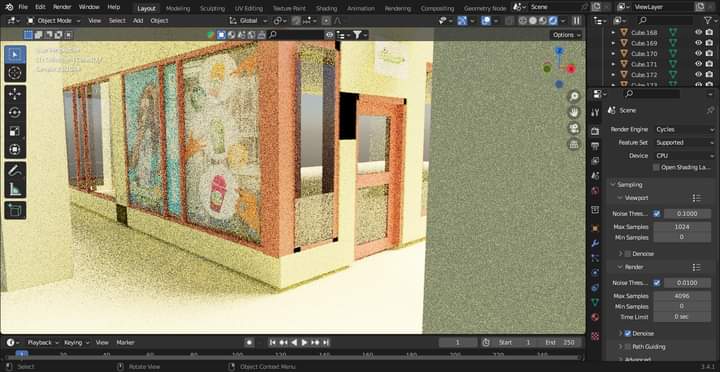The width and height of the screenshot is (720, 372).
Task: Open the Object properties tab
Action: tap(595, 228)
